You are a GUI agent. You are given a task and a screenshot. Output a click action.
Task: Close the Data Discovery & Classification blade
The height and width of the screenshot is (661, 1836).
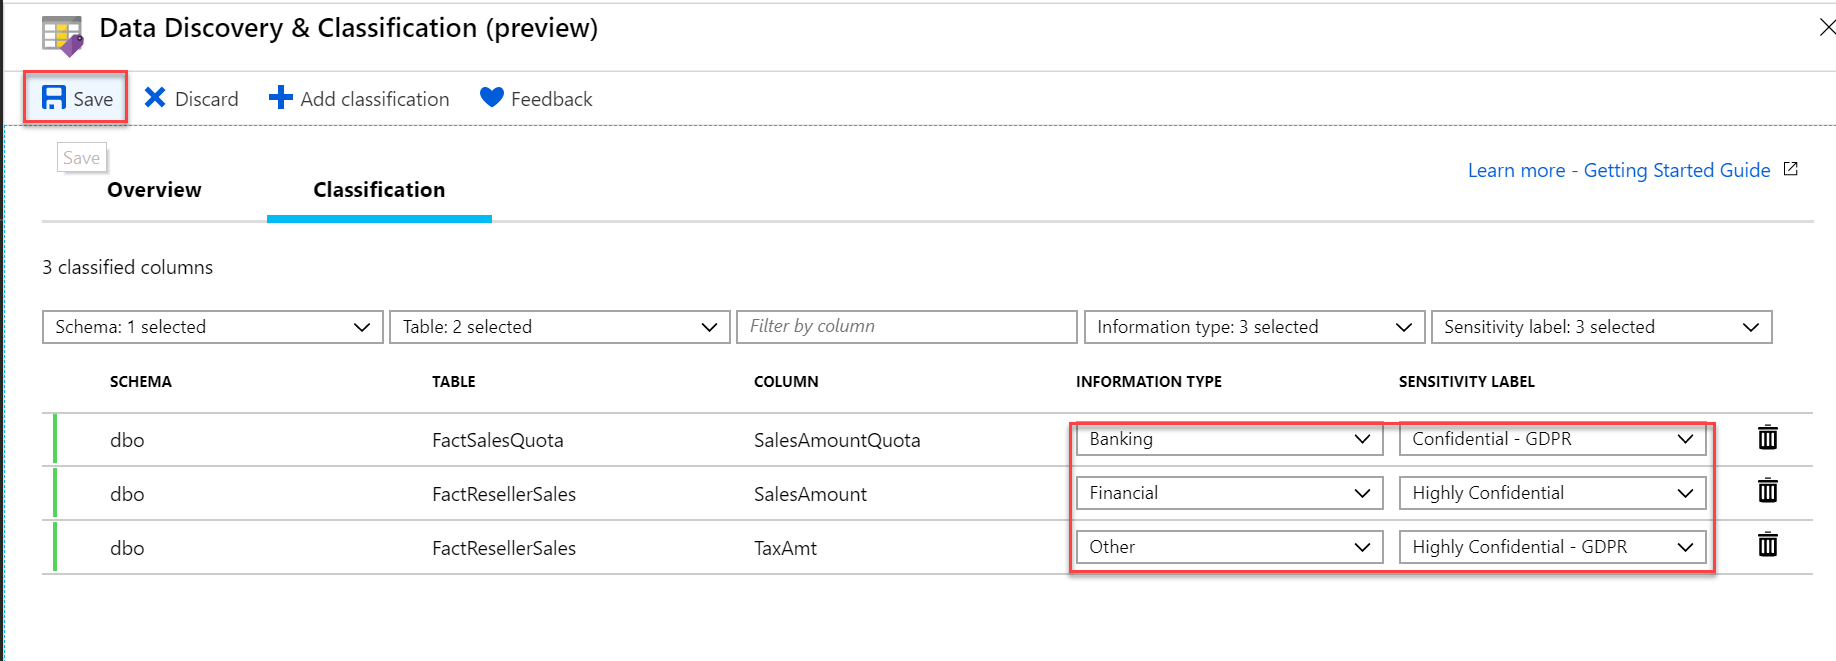tap(1826, 28)
